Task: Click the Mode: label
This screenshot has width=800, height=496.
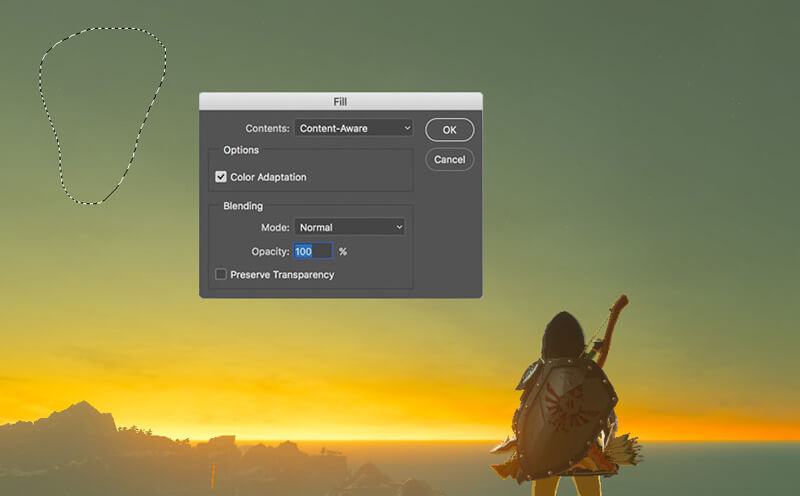Action: 275,228
